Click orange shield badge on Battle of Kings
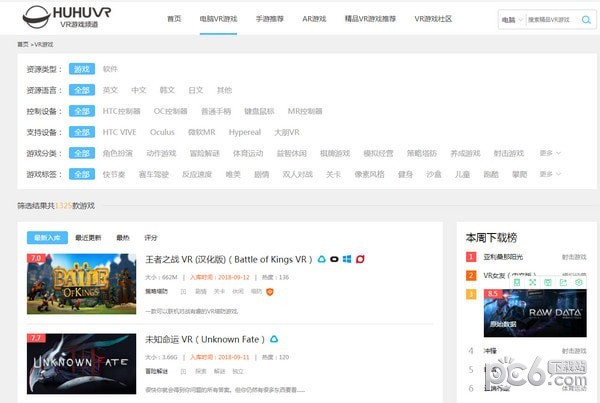The image size is (600, 403). [x=270, y=292]
